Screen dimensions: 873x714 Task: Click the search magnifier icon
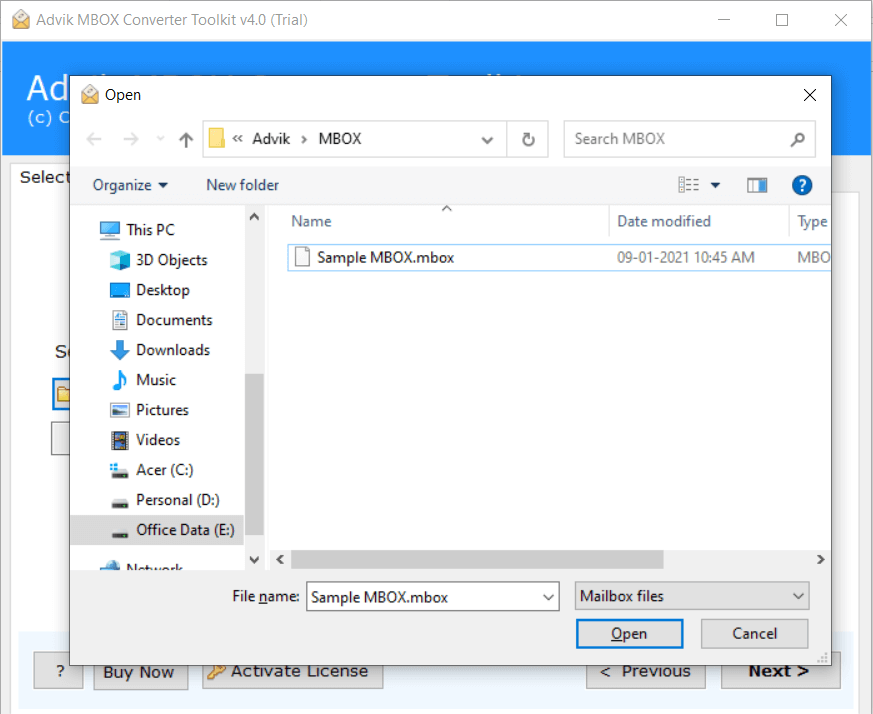(x=797, y=139)
